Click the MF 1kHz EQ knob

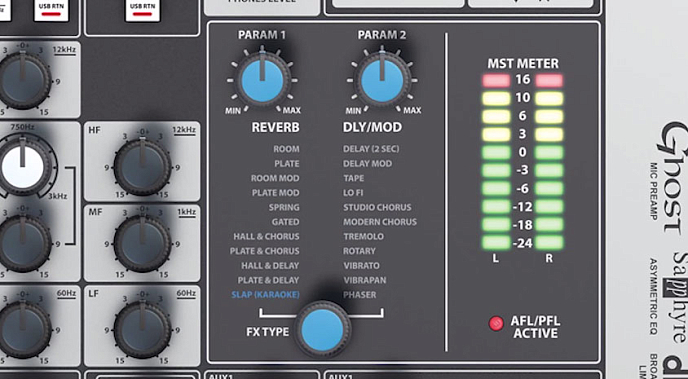click(x=142, y=244)
